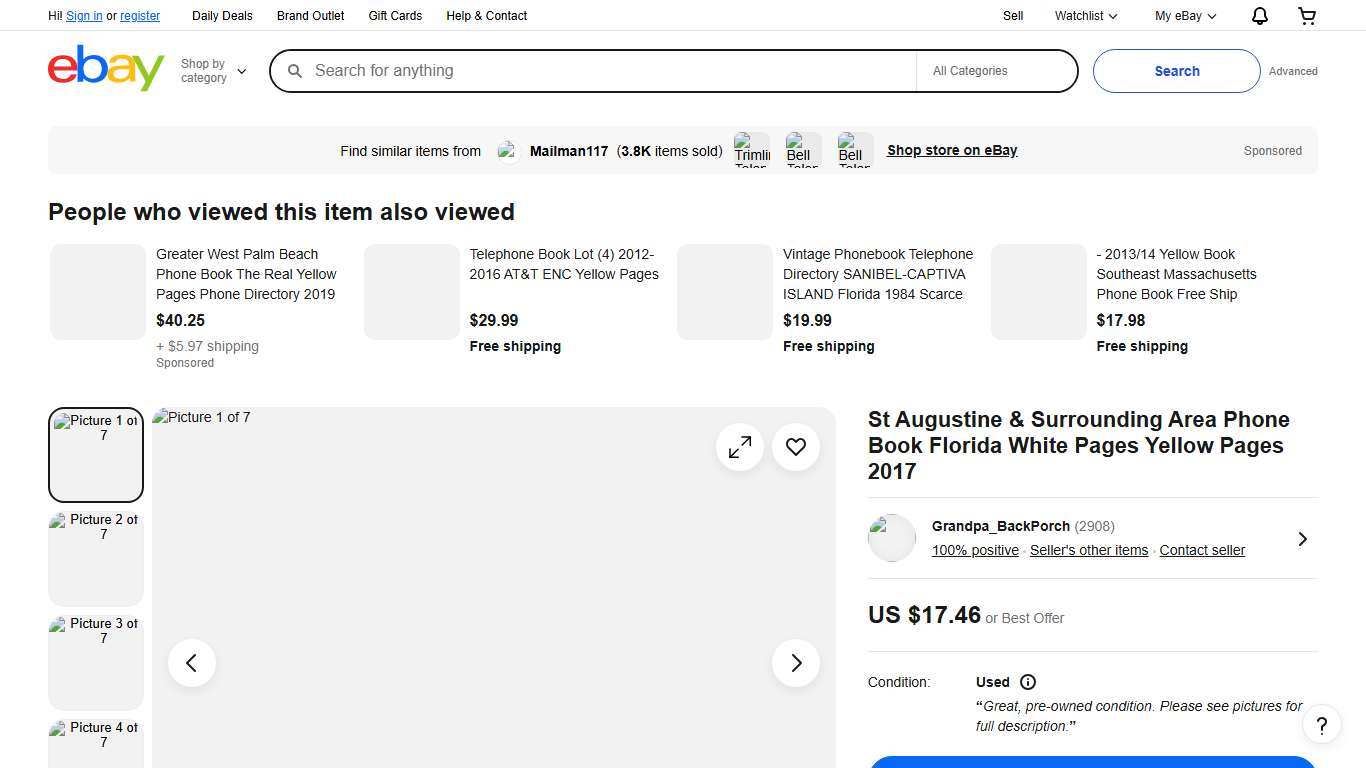Go to Brand Outlet page
This screenshot has height=768, width=1366.
310,16
